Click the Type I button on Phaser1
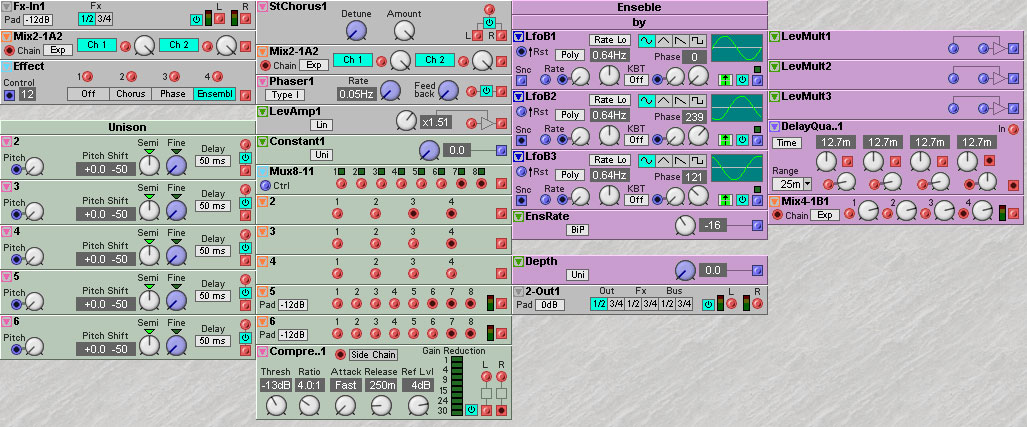This screenshot has width=1027, height=427. [285, 94]
